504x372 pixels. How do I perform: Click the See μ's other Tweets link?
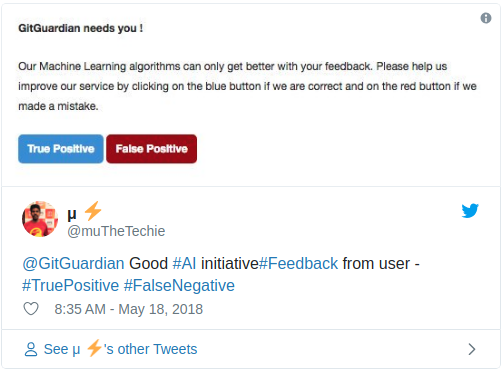(x=120, y=349)
